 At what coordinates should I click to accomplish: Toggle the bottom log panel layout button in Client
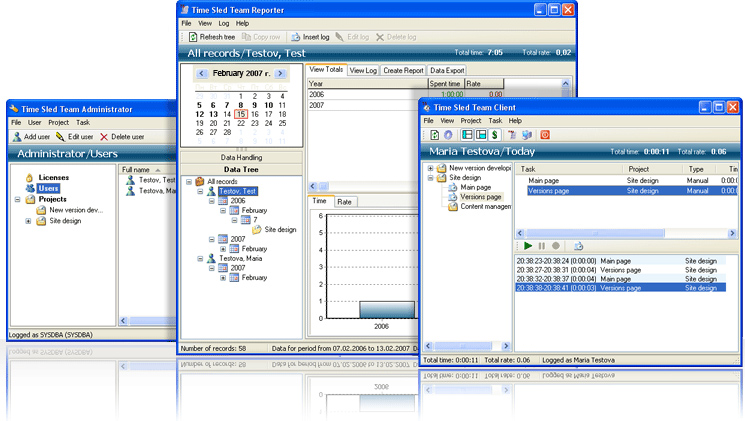point(481,135)
